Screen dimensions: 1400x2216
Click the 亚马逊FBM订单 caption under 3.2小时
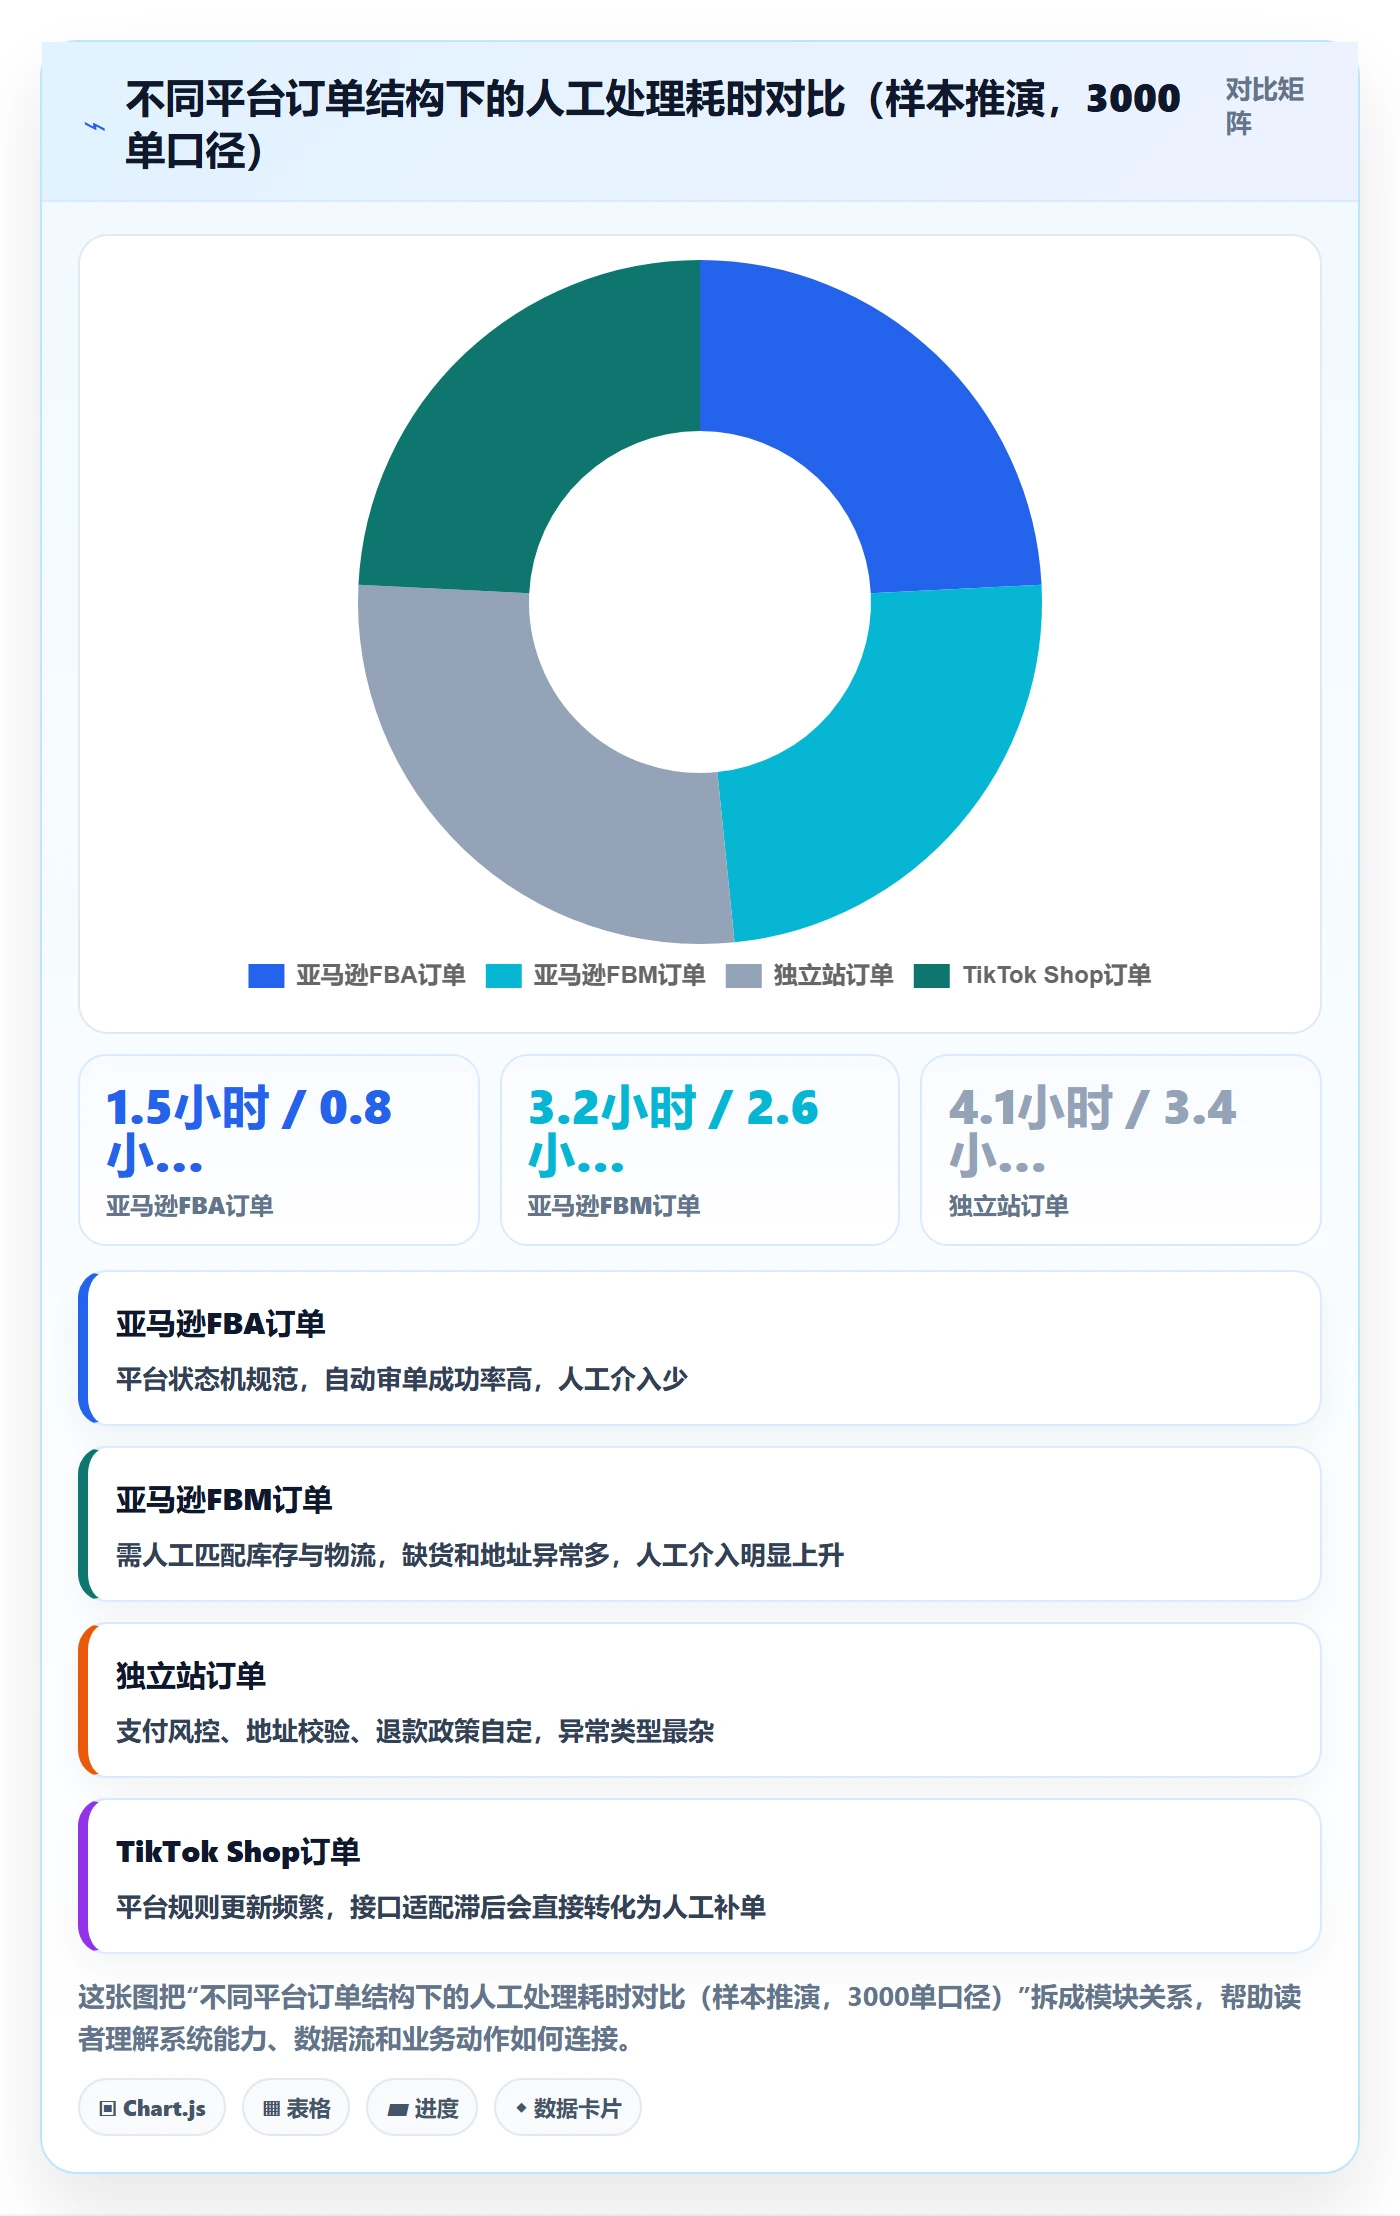[614, 1206]
